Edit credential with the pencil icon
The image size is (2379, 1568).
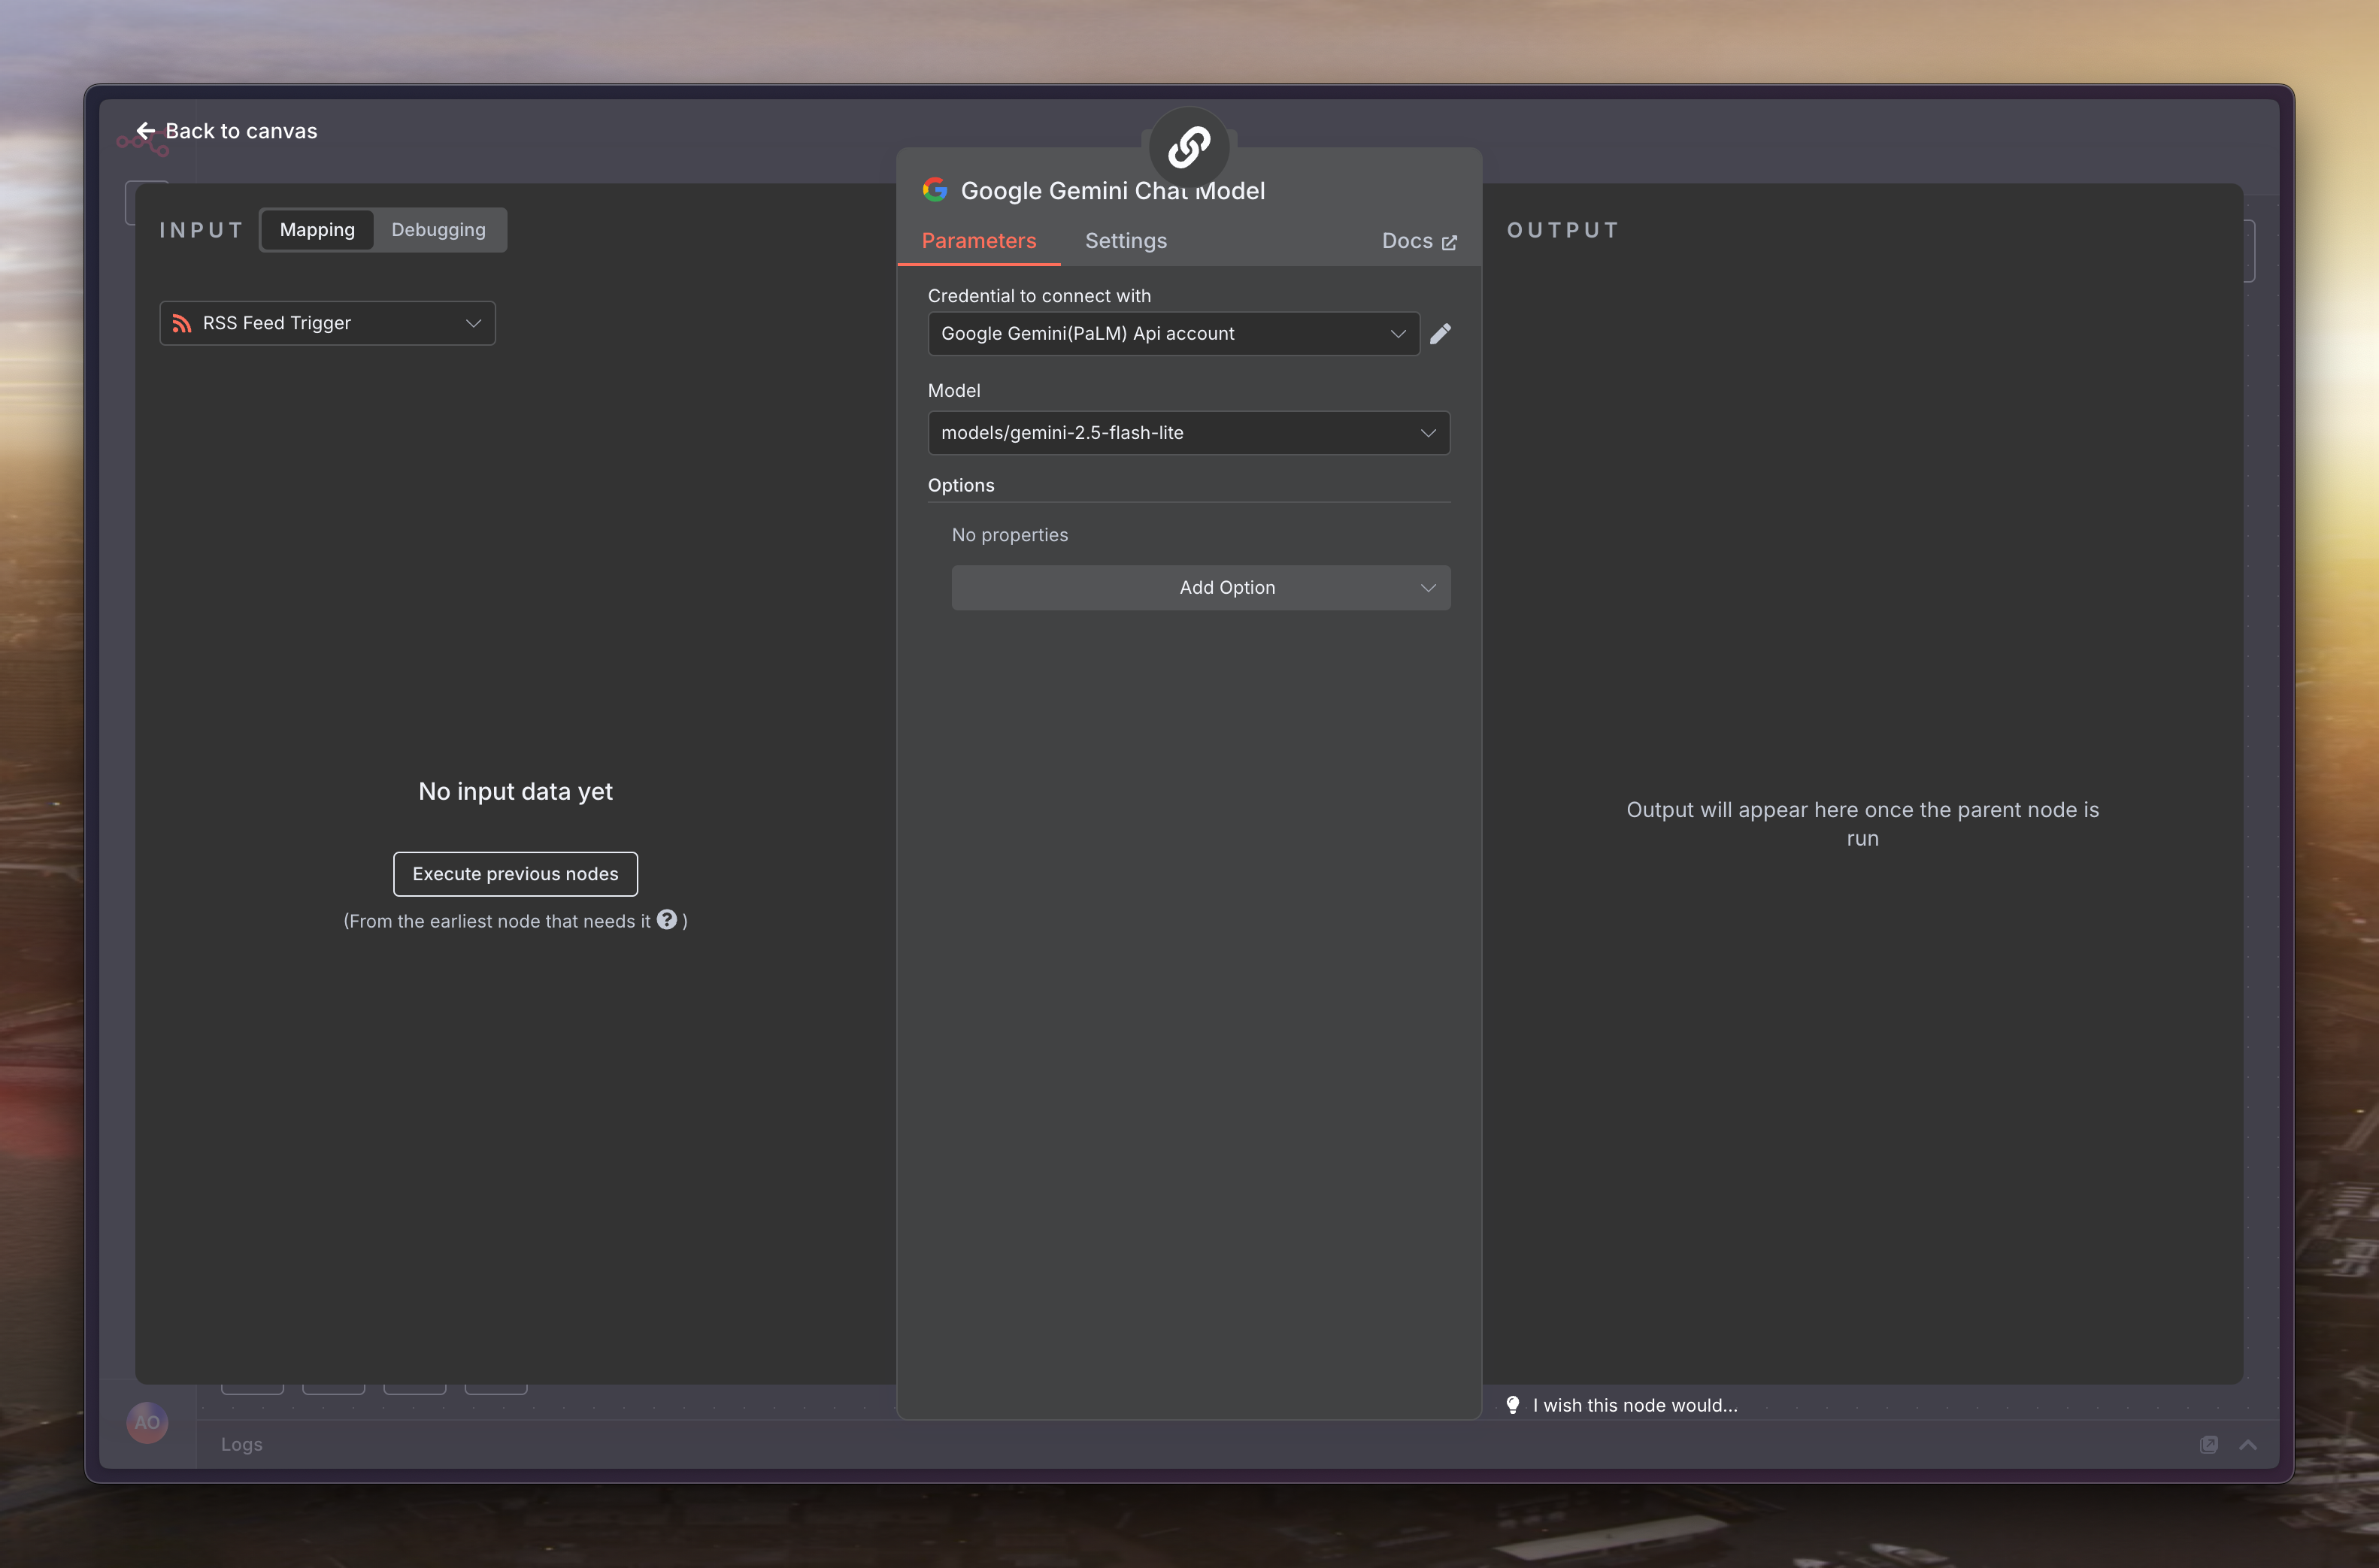click(1440, 334)
